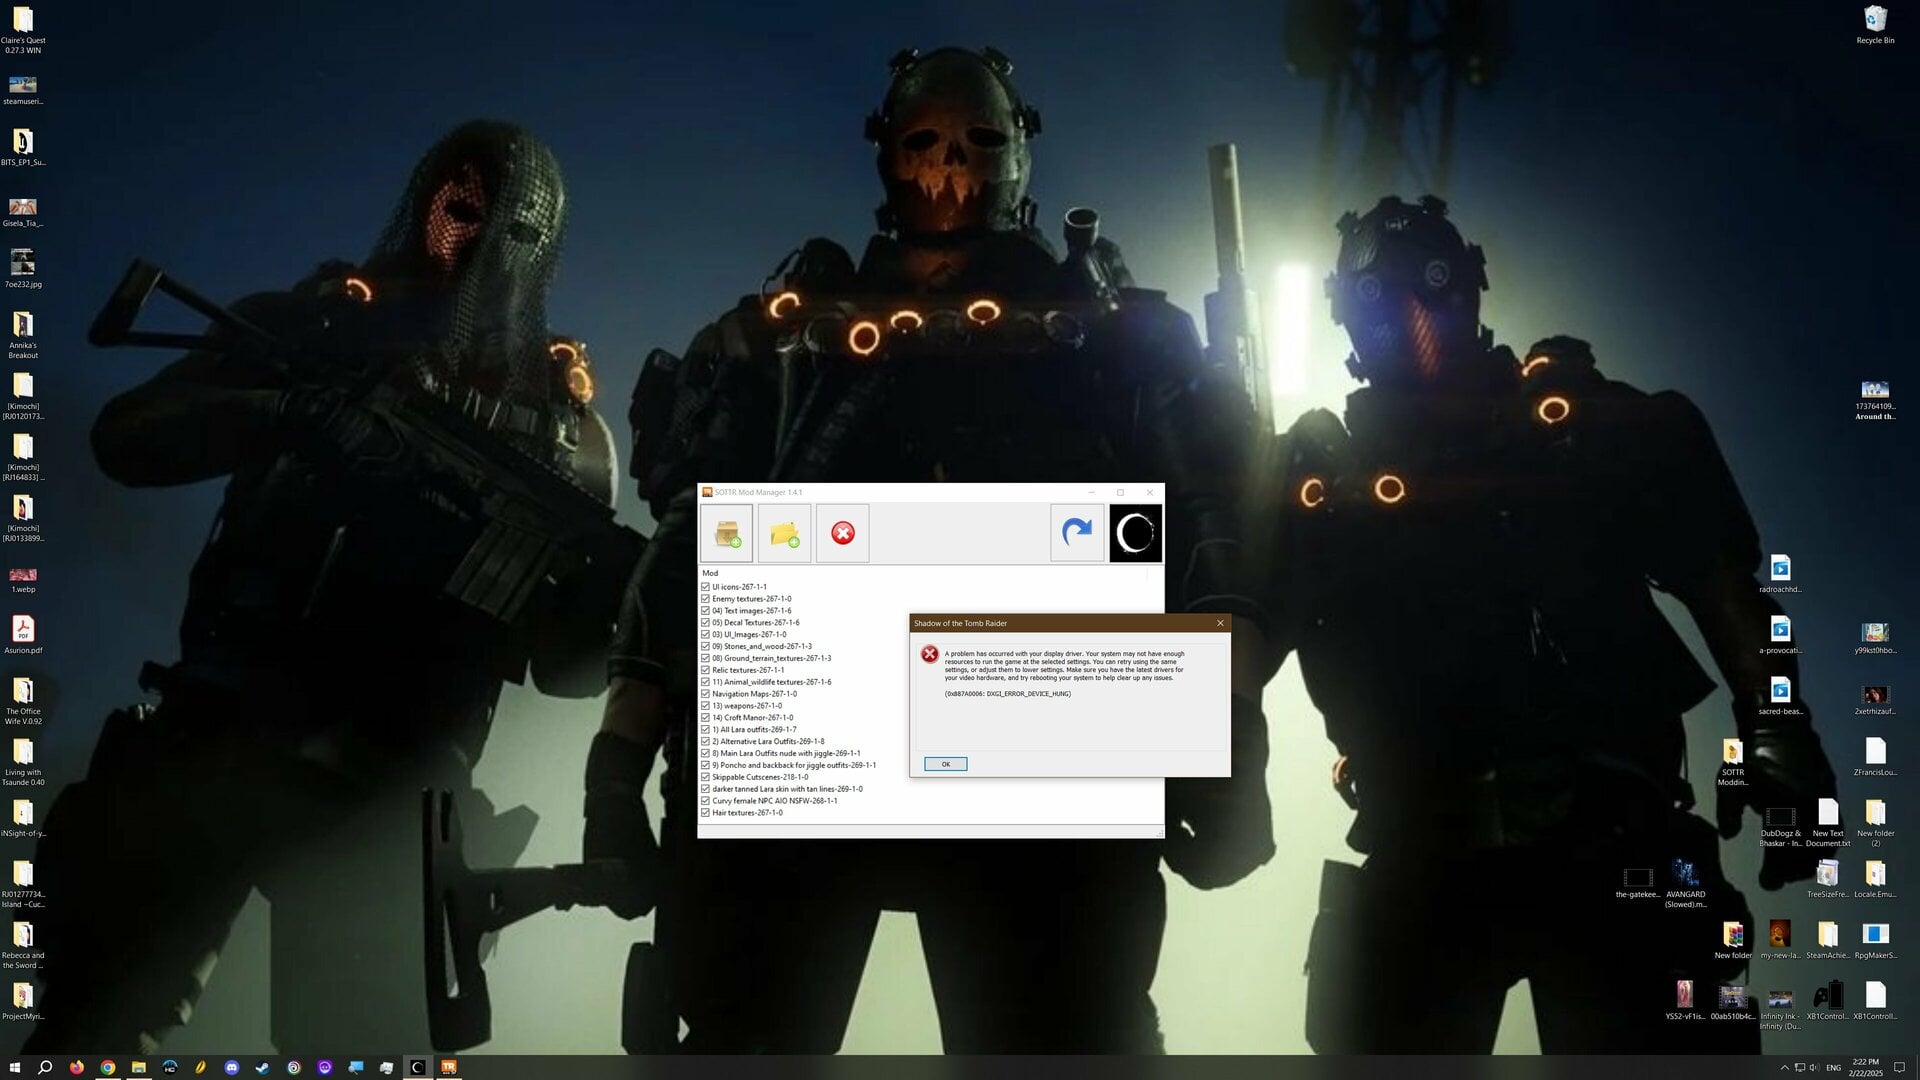
Task: Toggle the Enemy textures-267-1-0 checkbox
Action: point(705,599)
